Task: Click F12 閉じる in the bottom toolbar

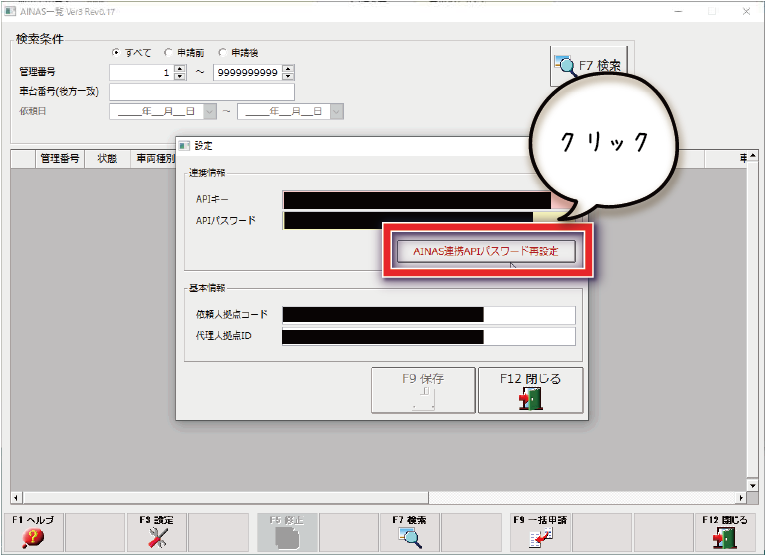Action: pyautogui.click(x=725, y=532)
